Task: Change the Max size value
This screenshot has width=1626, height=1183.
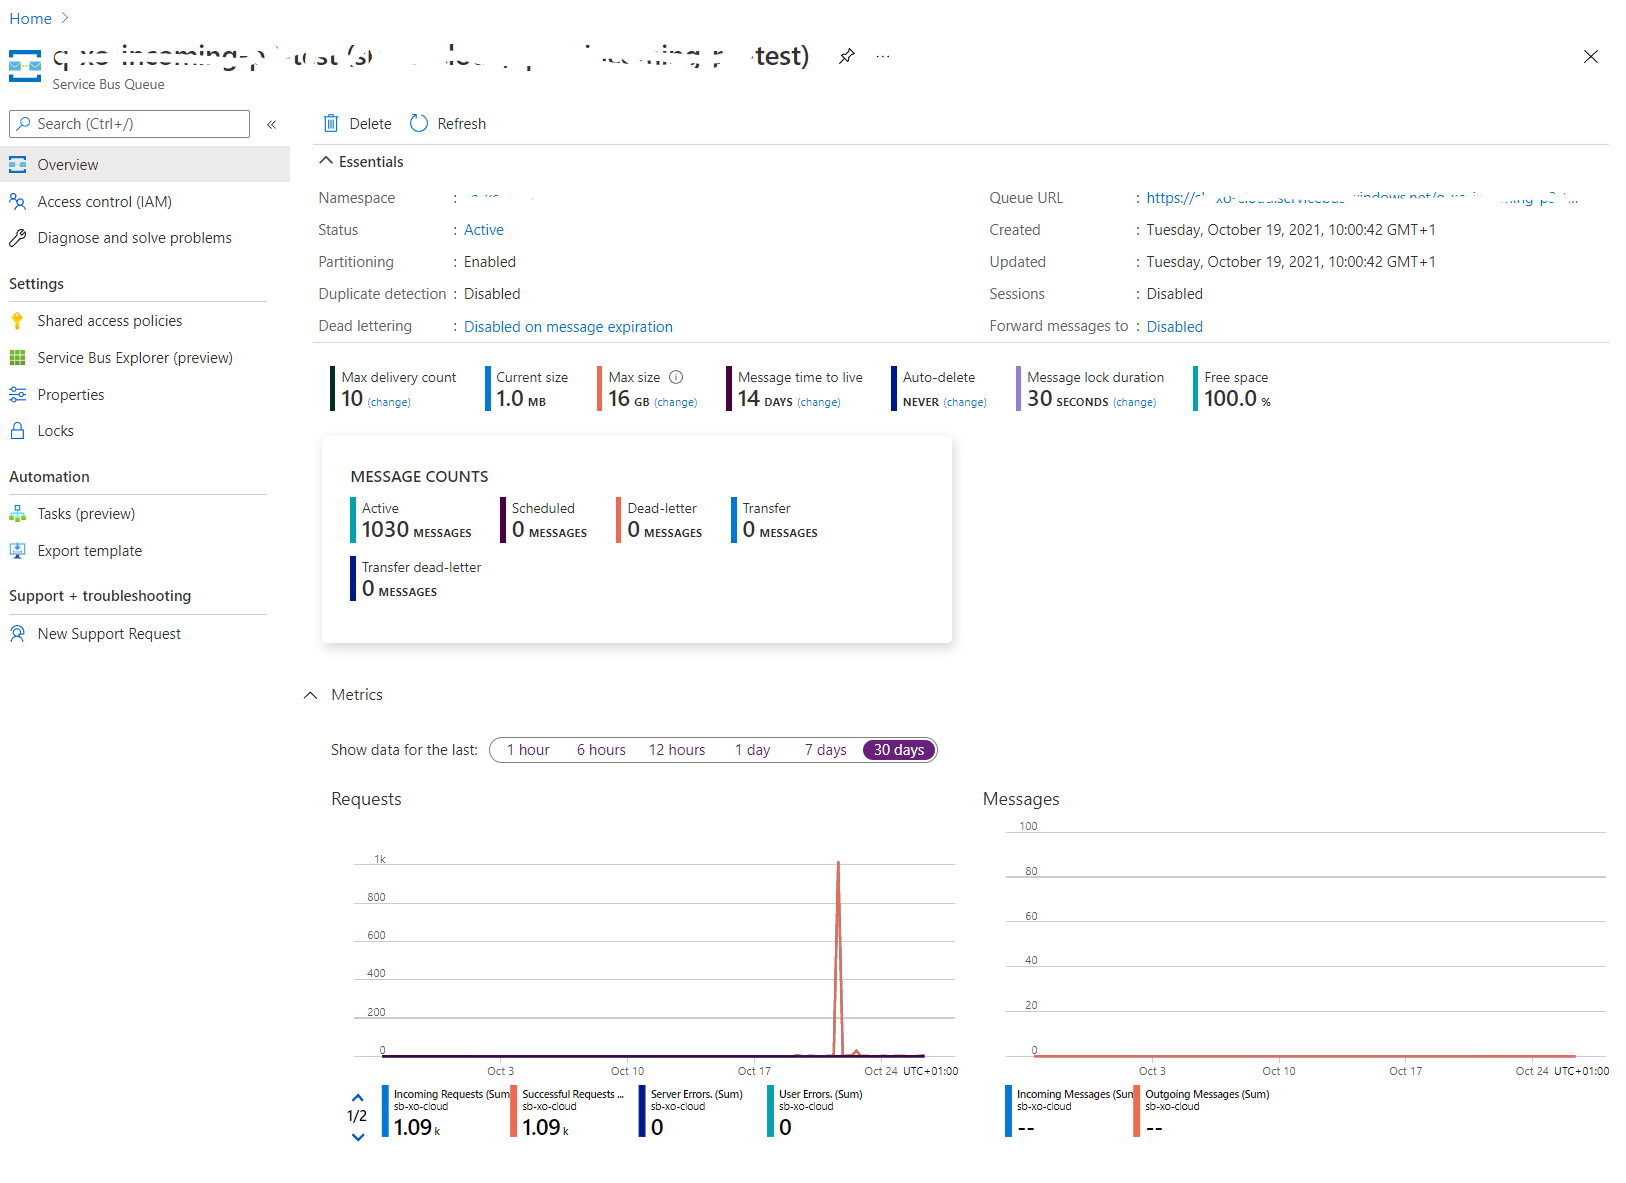Action: [676, 402]
